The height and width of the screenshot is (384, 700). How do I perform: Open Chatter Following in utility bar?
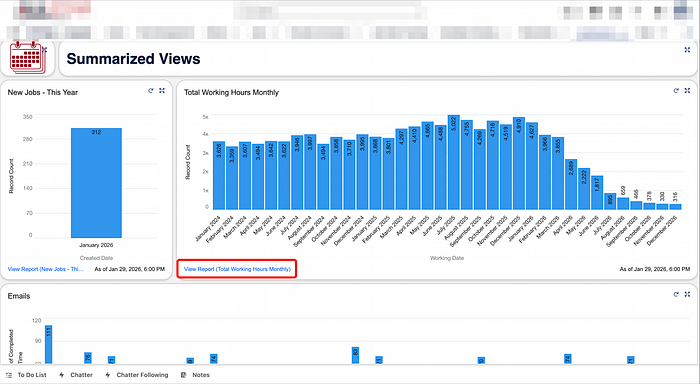137,375
